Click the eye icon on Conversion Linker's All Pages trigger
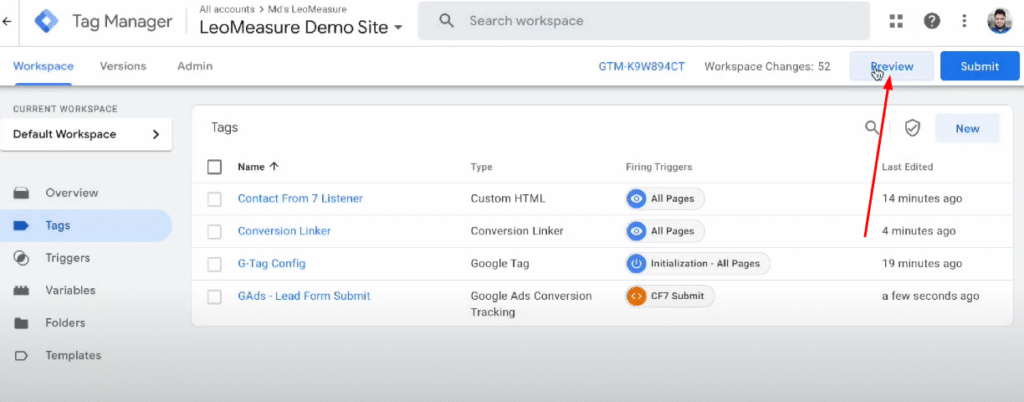 point(636,231)
